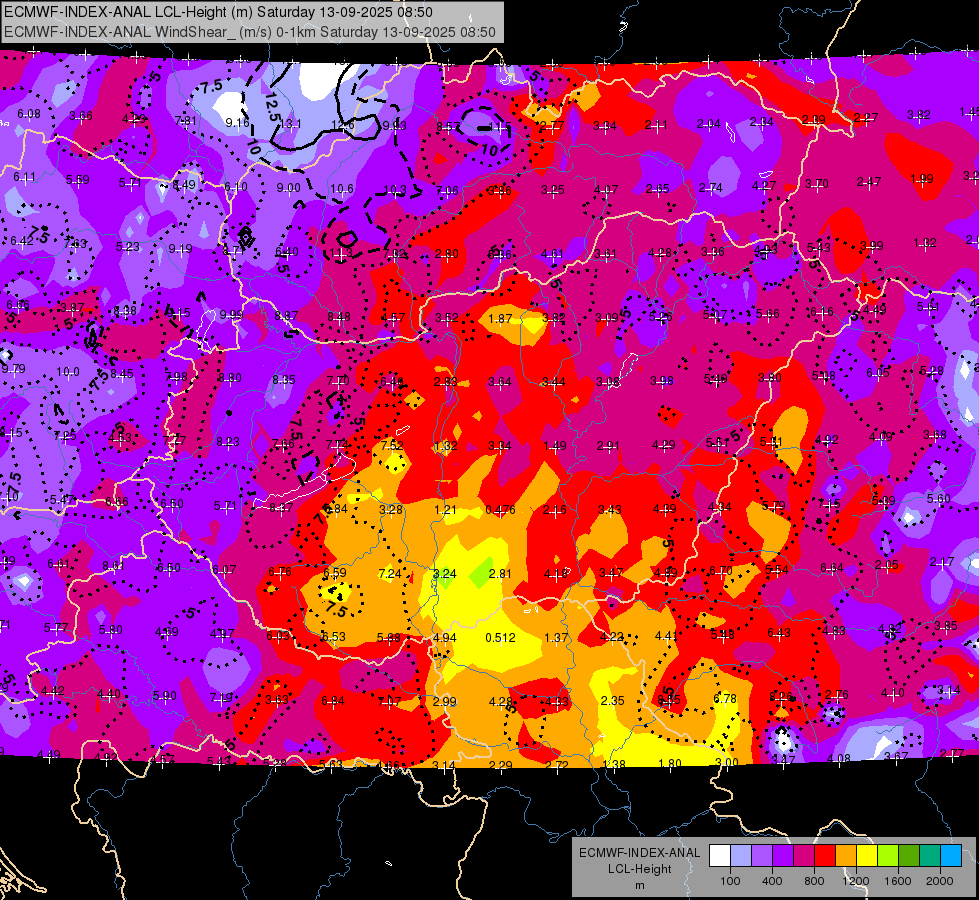Click the wind shear value 9.79
Screen dimensions: 979x900
14,368
